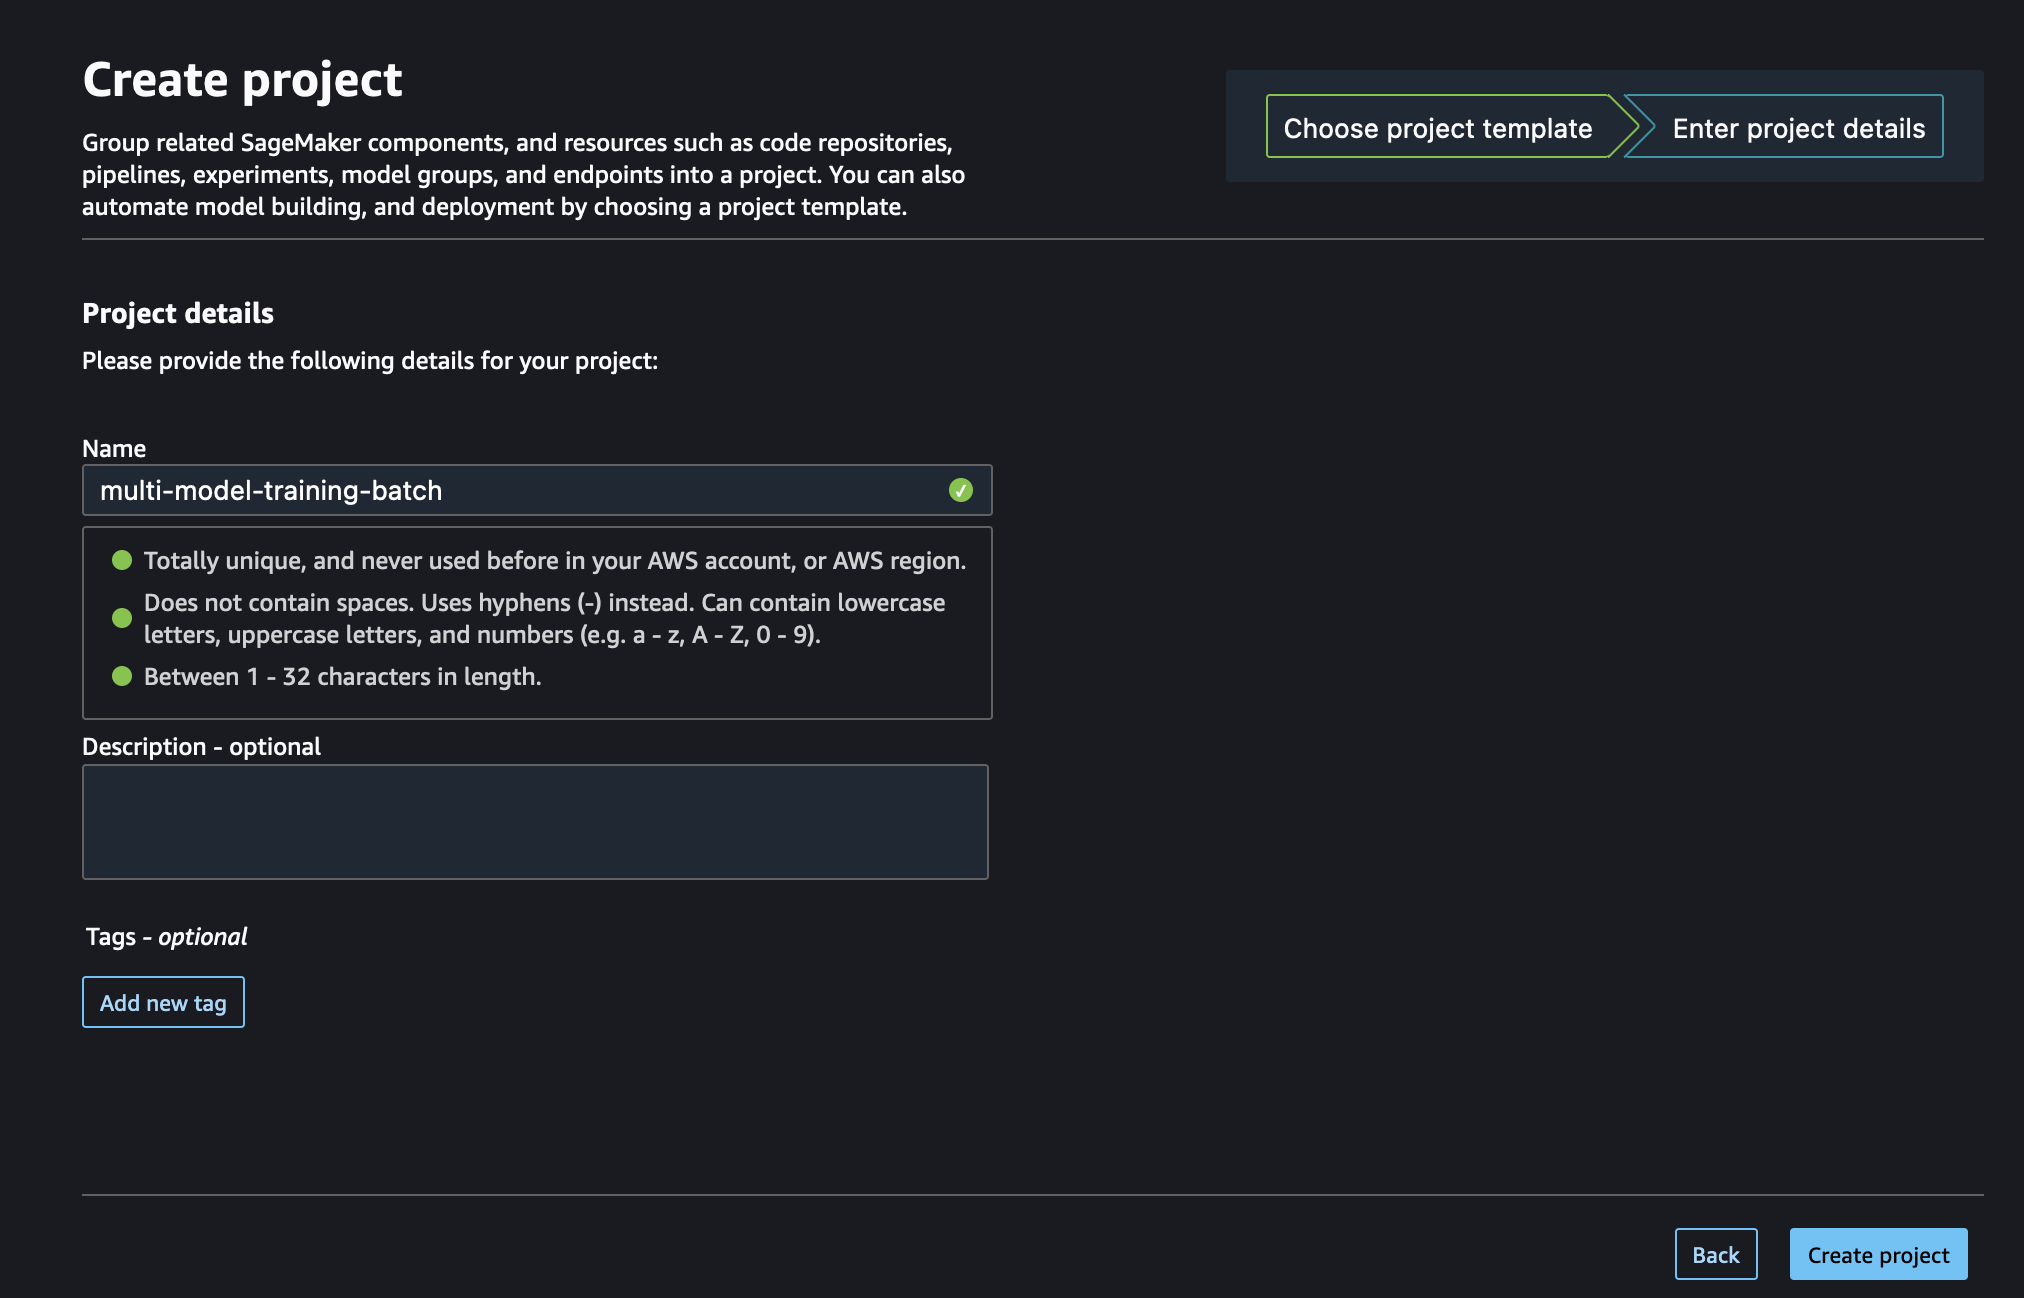This screenshot has width=2024, height=1298.
Task: Select the 'Enter project details' step
Action: click(x=1797, y=128)
